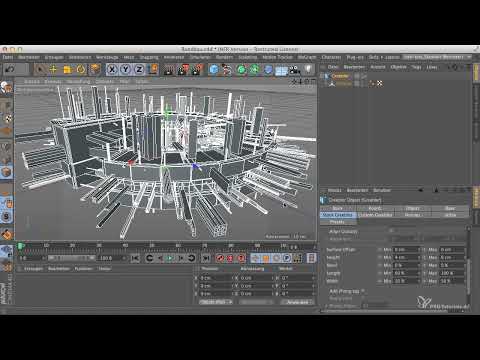Open the size mode dropdown in coordinates manager

(x=256, y=302)
